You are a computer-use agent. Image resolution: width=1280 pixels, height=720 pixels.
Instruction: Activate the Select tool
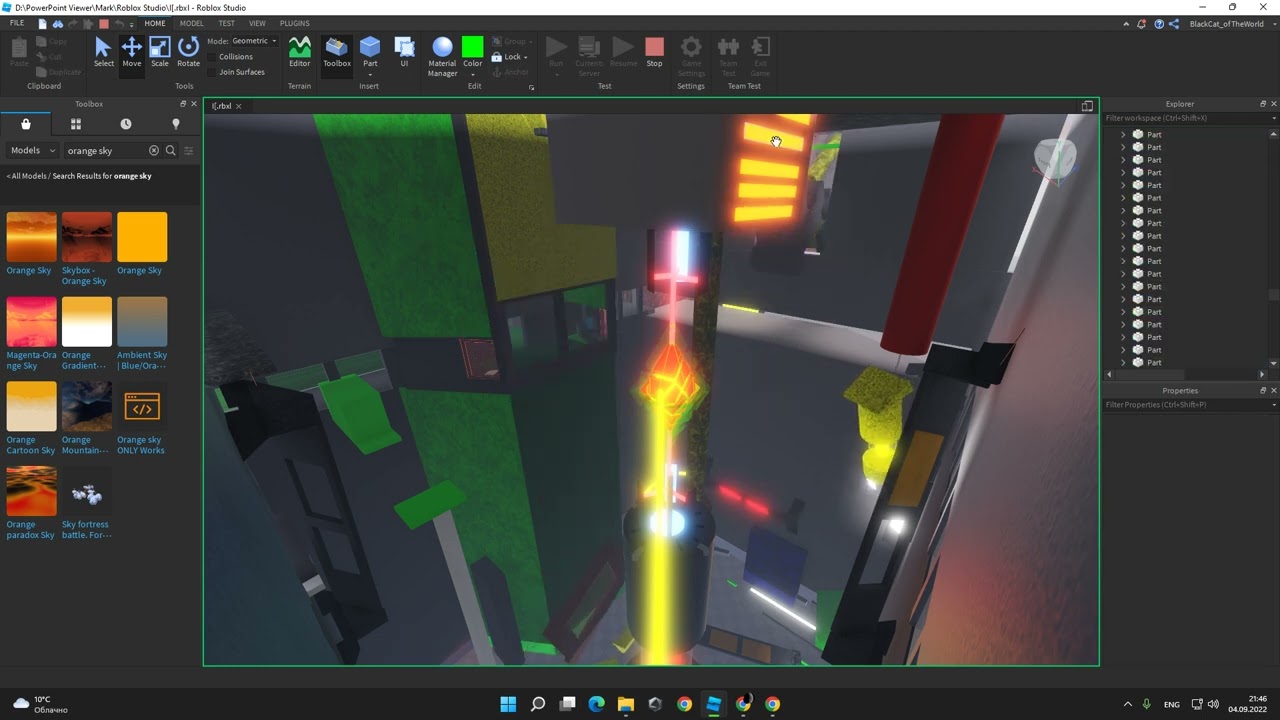[x=103, y=52]
